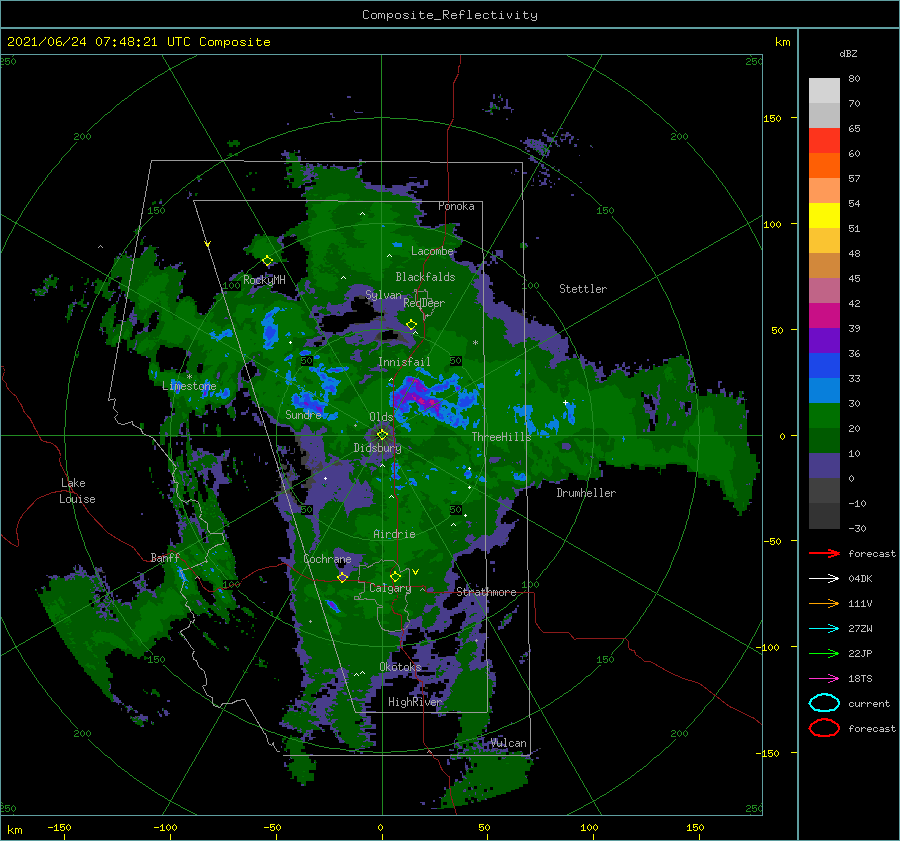The width and height of the screenshot is (900, 841).
Task: Click the HighRiver town label
Action: click(x=415, y=702)
